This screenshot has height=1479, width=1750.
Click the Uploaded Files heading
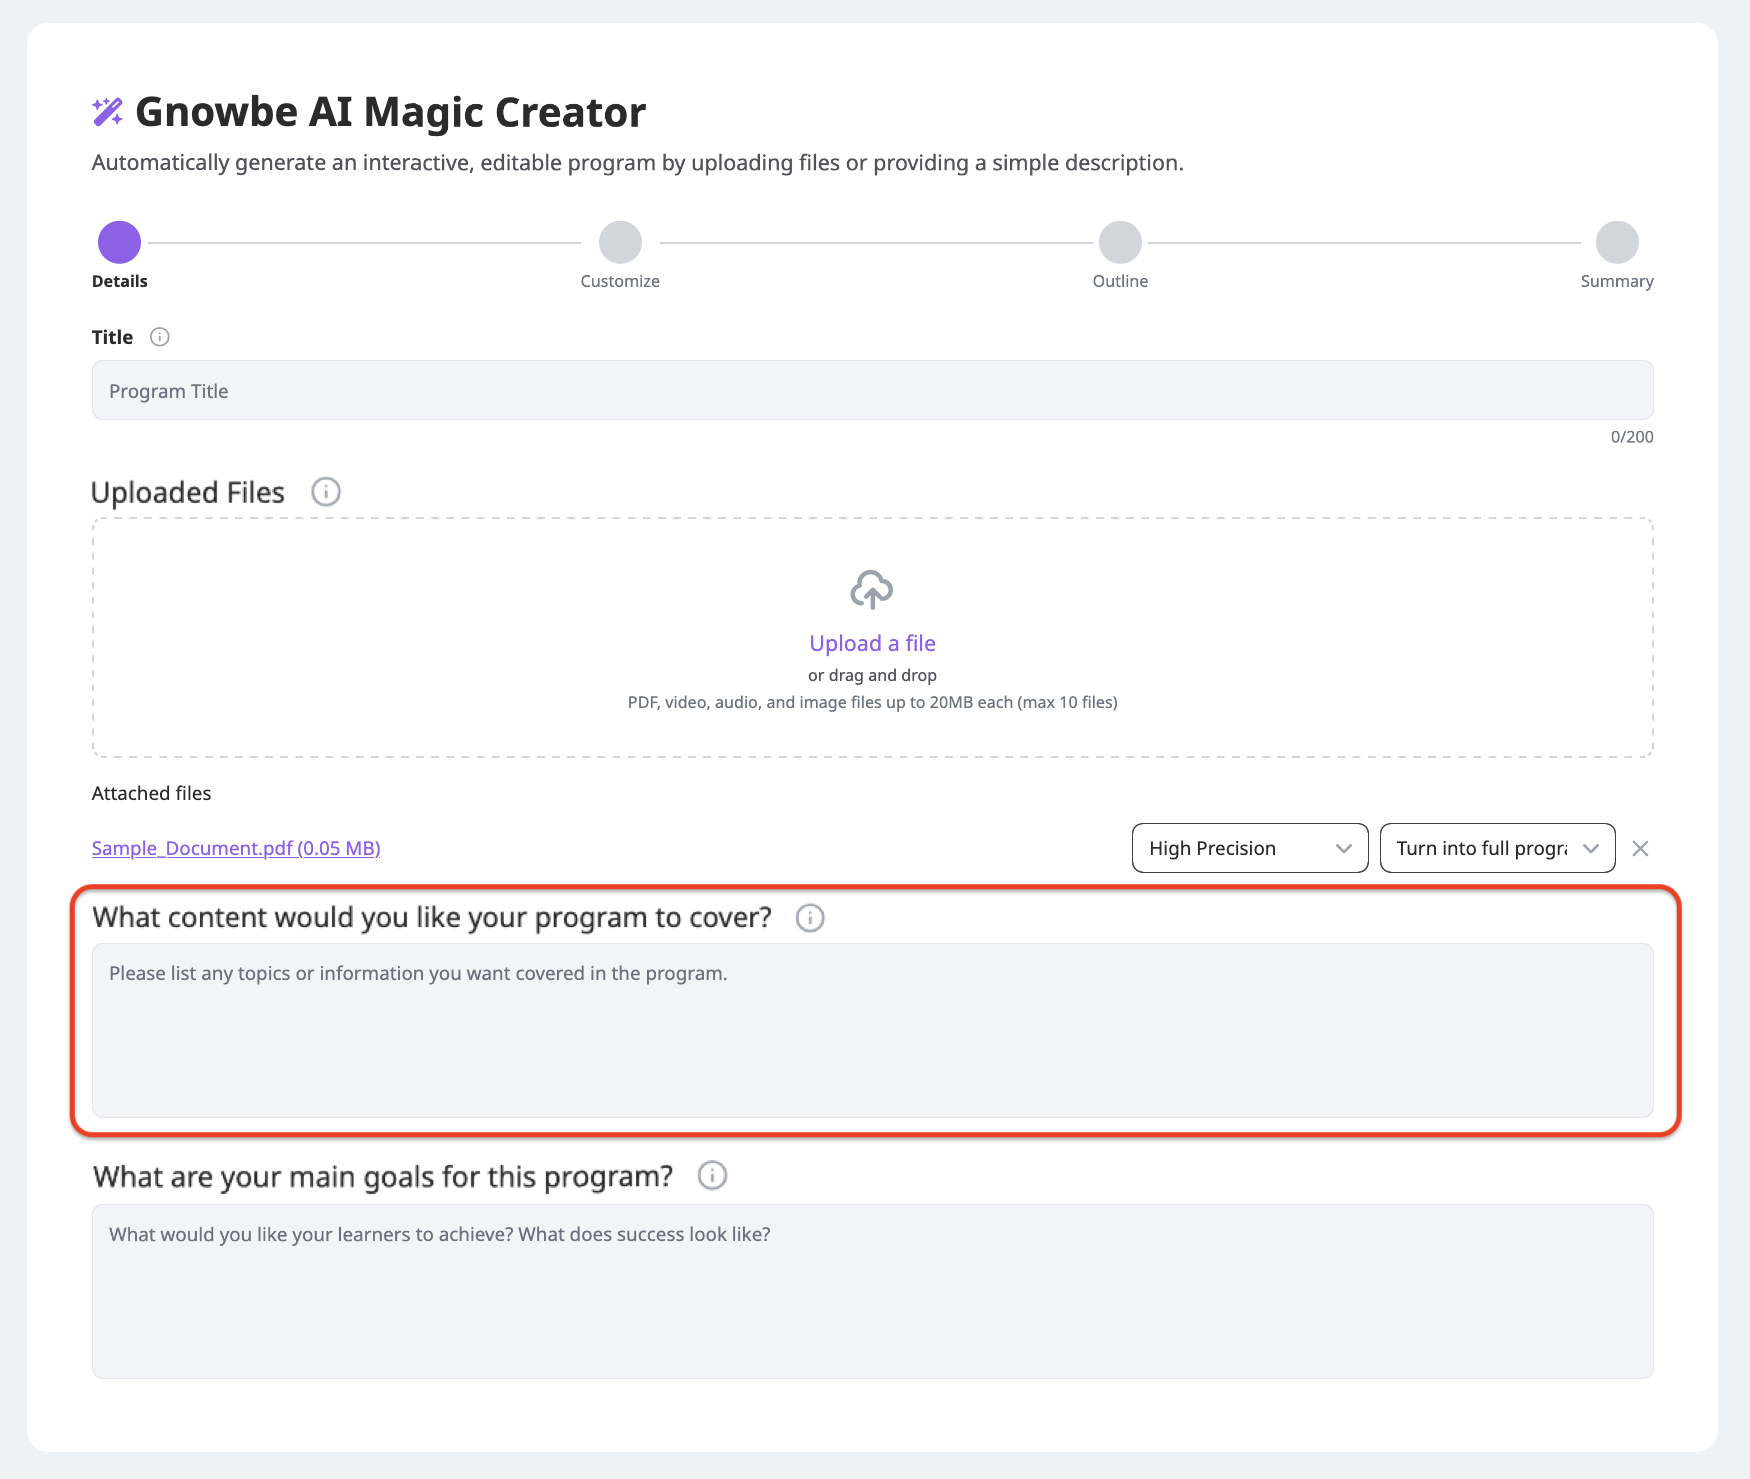[188, 492]
